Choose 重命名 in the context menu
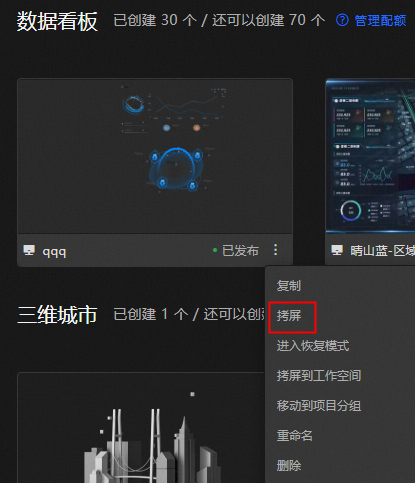The image size is (415, 483). coord(295,436)
